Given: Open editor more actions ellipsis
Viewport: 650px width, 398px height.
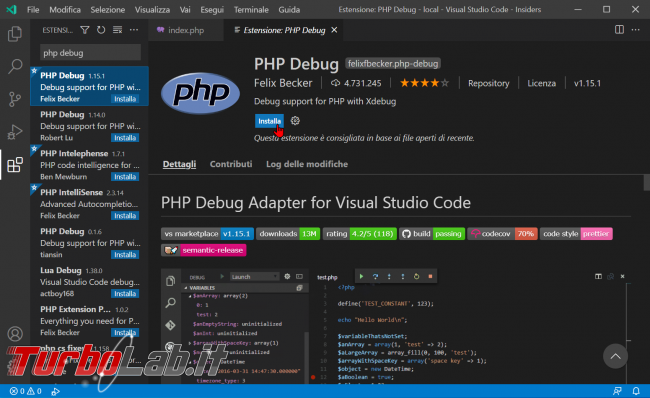Looking at the screenshot, I should [635, 29].
